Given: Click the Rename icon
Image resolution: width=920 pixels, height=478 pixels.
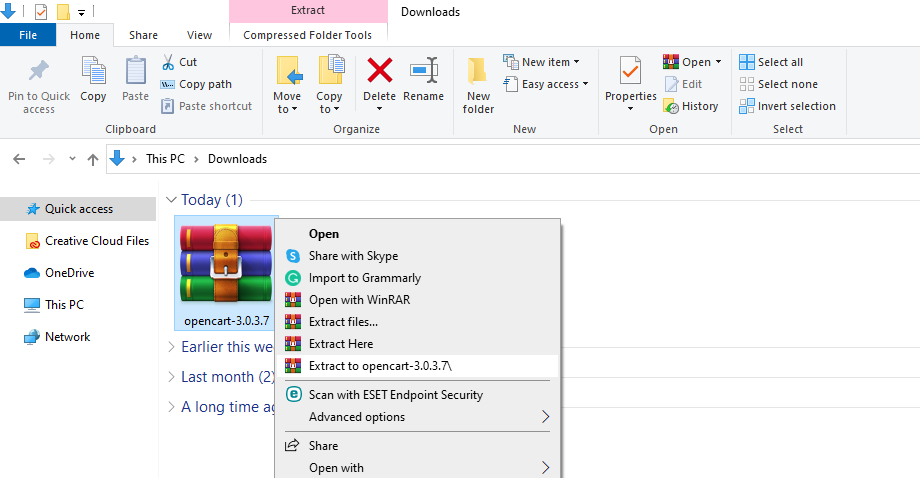Looking at the screenshot, I should click(424, 70).
